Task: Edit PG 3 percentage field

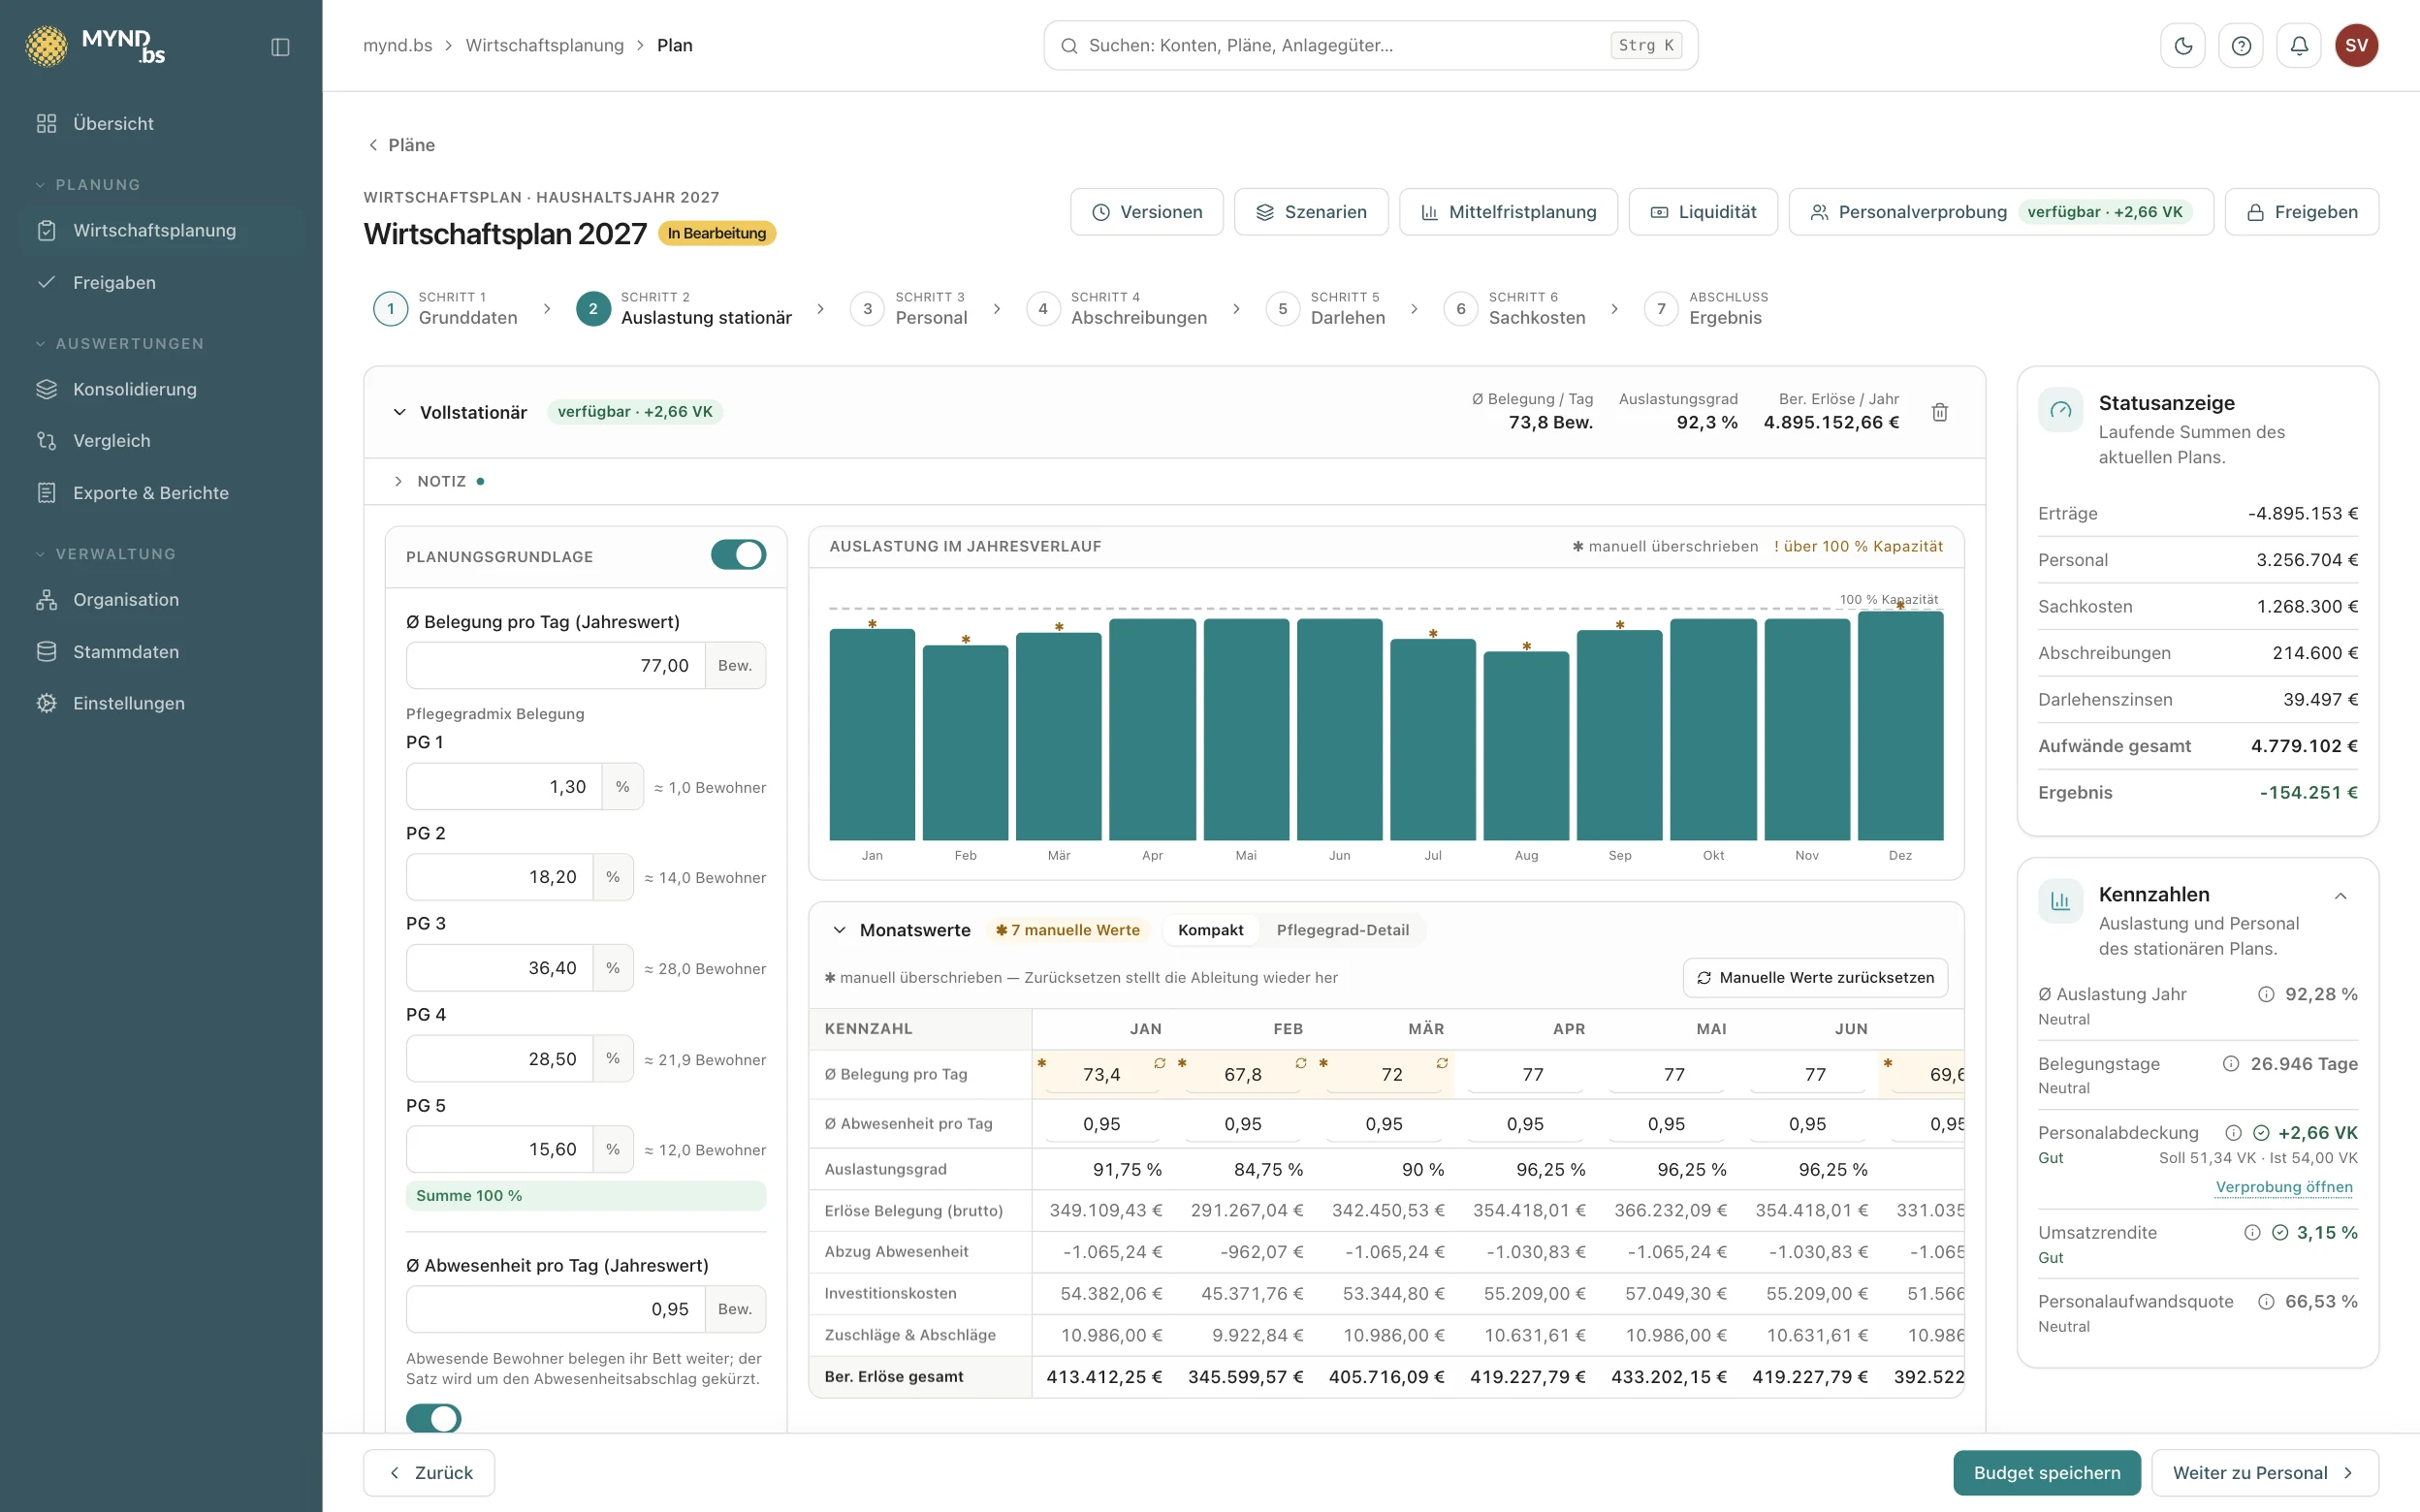Action: [x=500, y=968]
